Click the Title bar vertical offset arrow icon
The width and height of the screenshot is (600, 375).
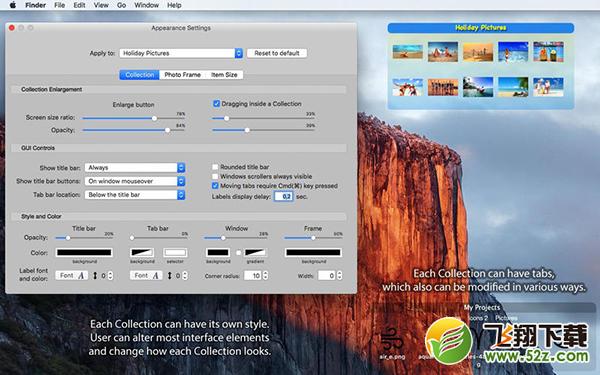point(95,276)
